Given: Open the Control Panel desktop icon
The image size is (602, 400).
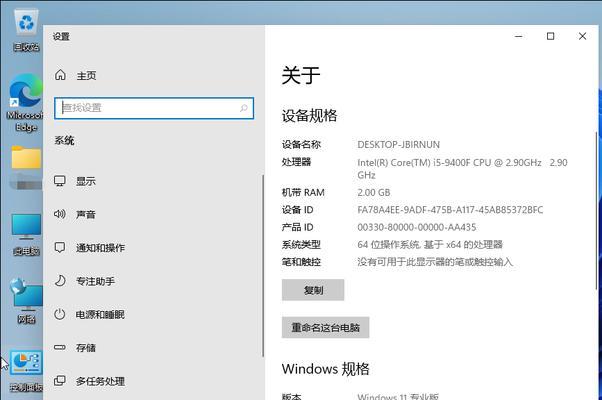Looking at the screenshot, I should tap(26, 371).
